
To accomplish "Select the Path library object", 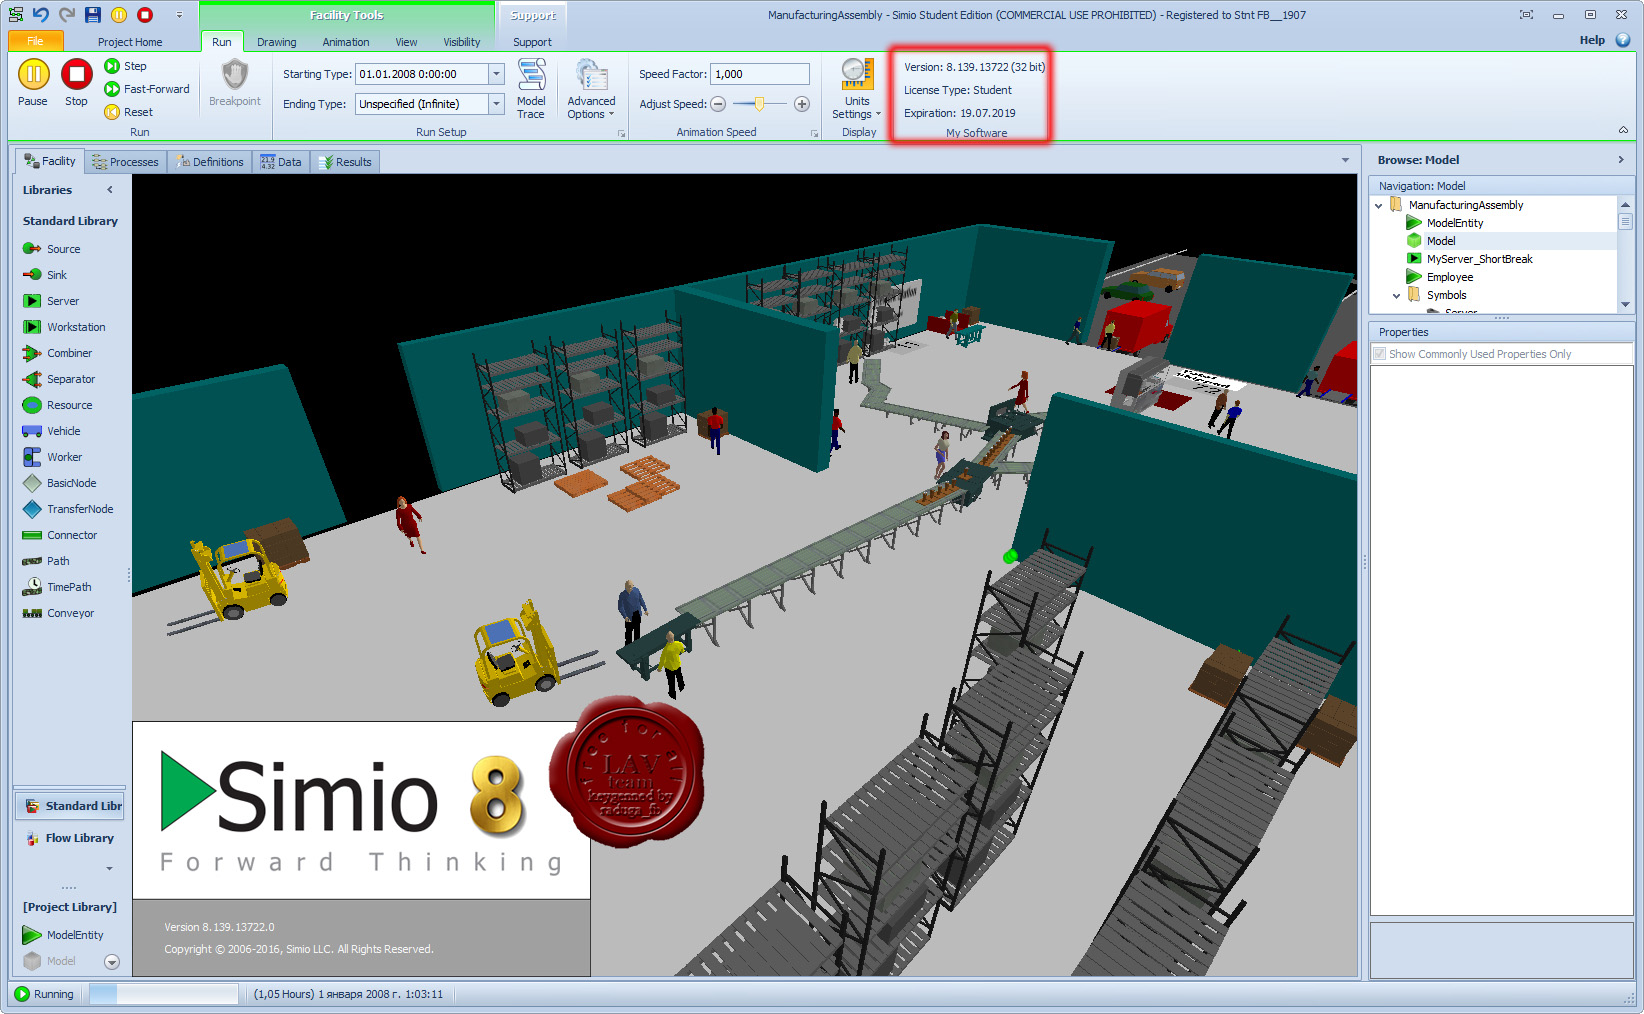I will (x=46, y=561).
